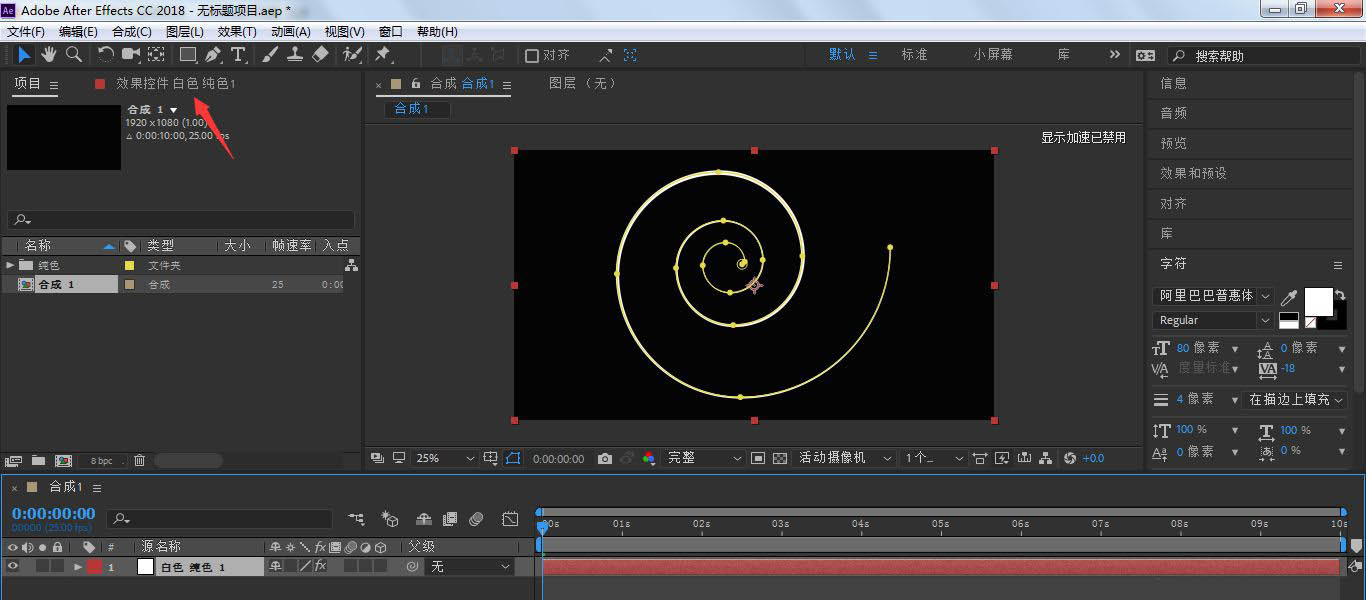
Task: Choose the horizontal Type tool
Action: tap(238, 55)
